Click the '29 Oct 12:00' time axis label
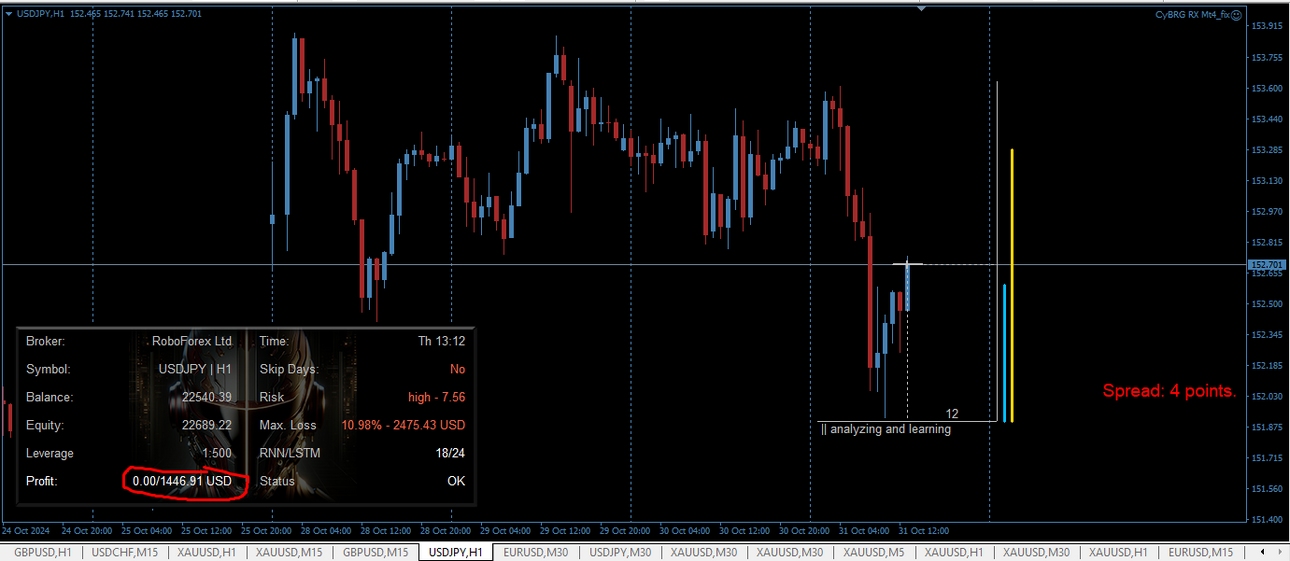The height and width of the screenshot is (561, 1290). [565, 531]
